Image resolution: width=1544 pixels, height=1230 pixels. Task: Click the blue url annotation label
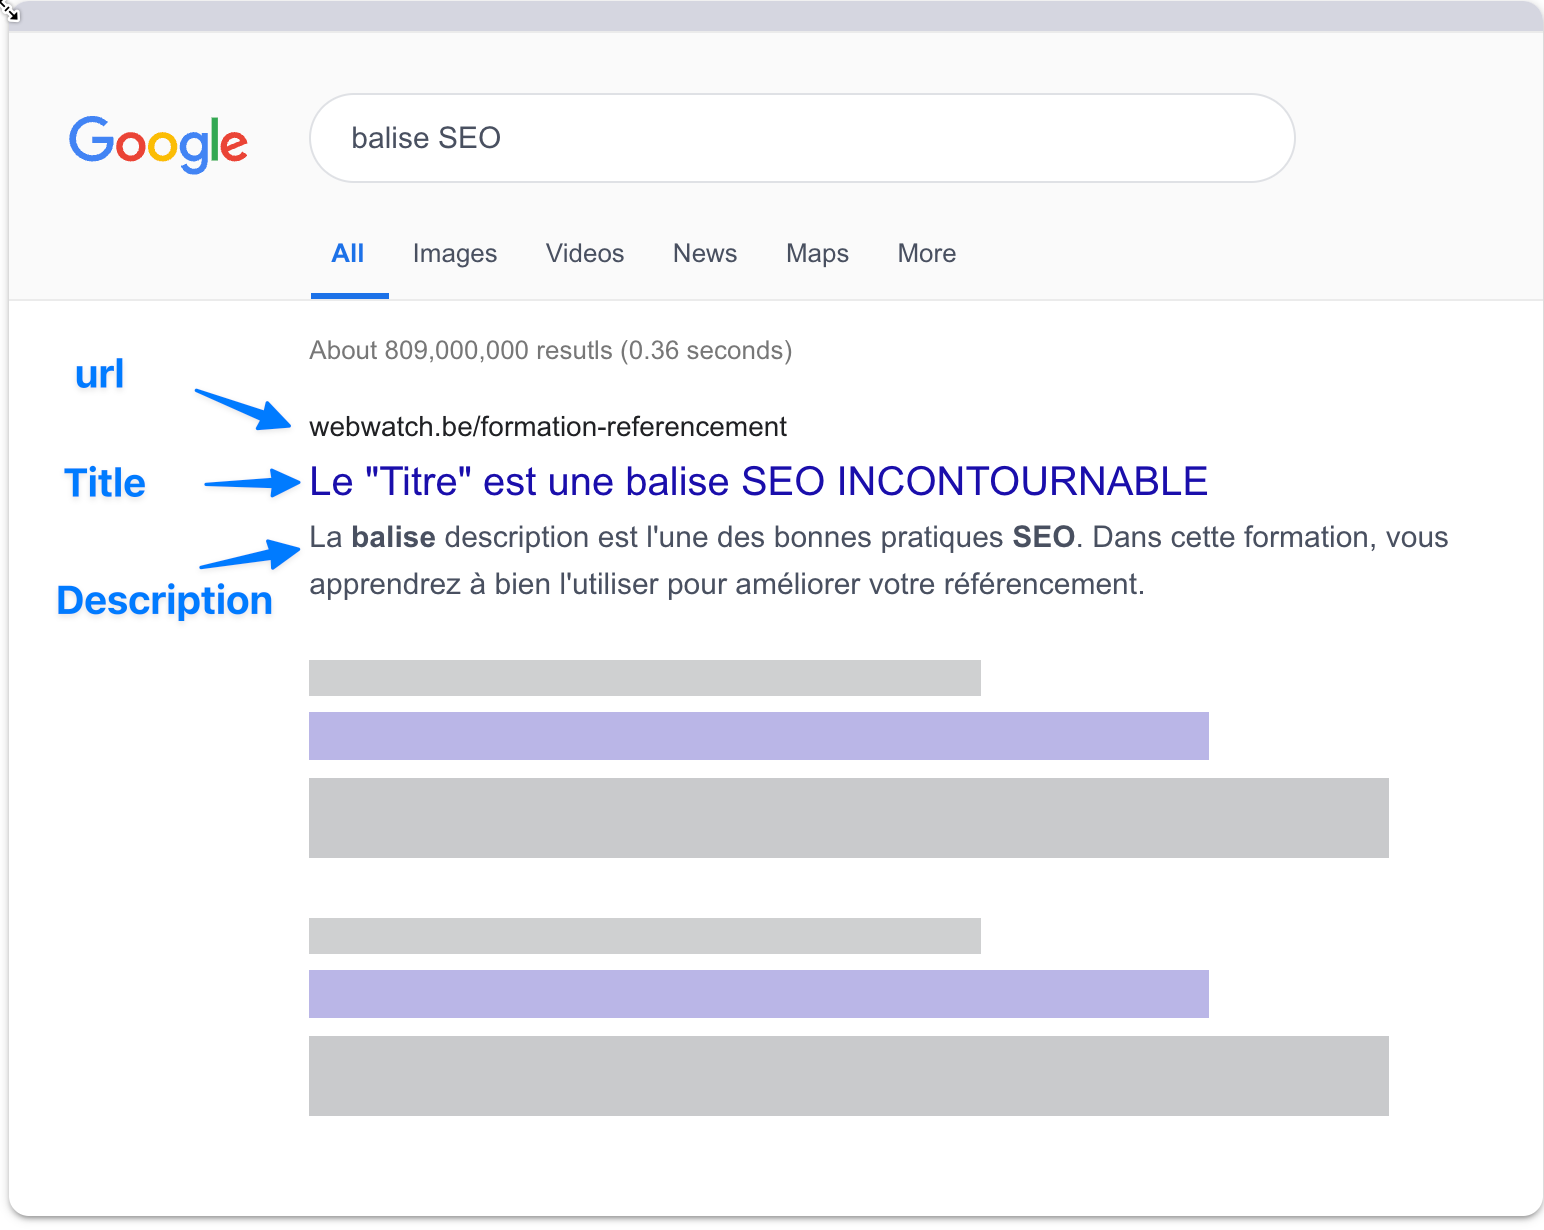[98, 374]
